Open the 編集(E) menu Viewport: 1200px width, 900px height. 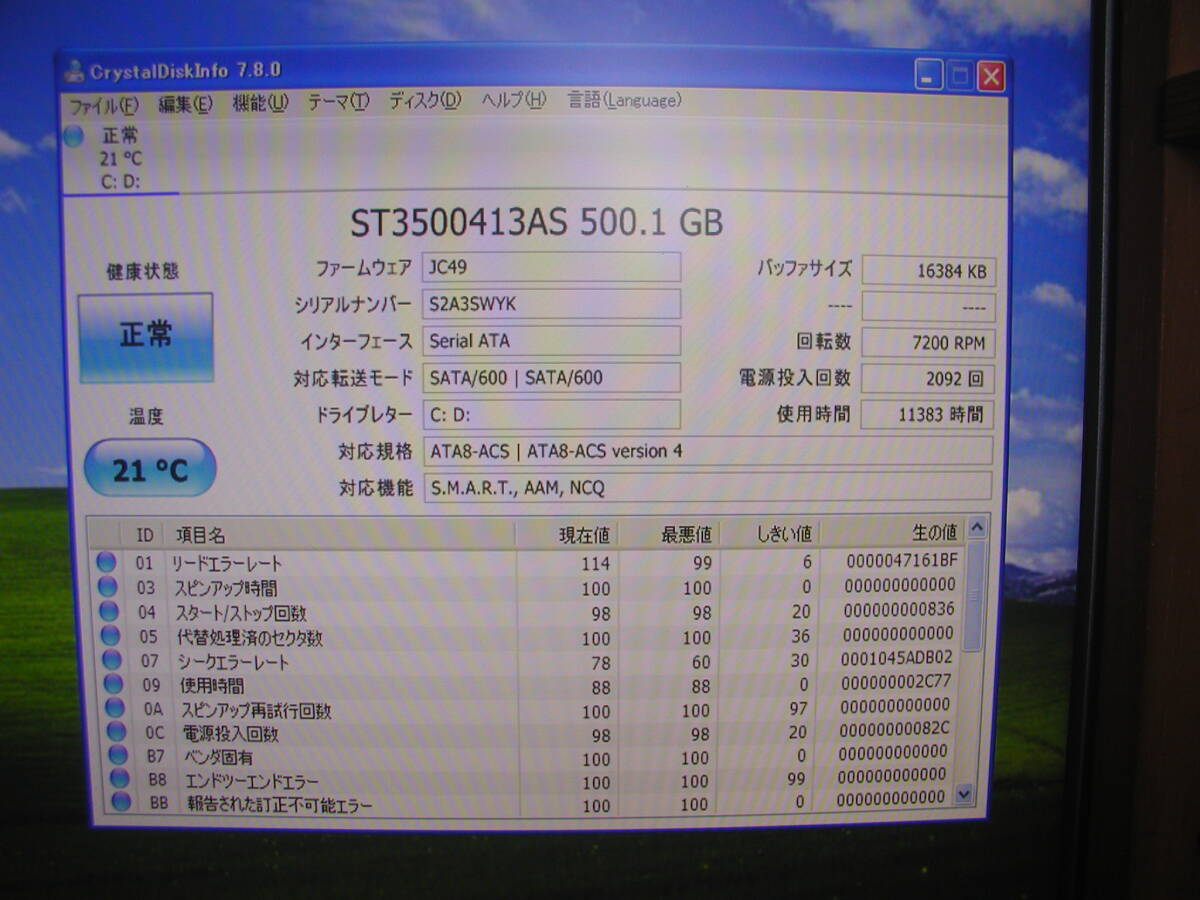tap(185, 103)
